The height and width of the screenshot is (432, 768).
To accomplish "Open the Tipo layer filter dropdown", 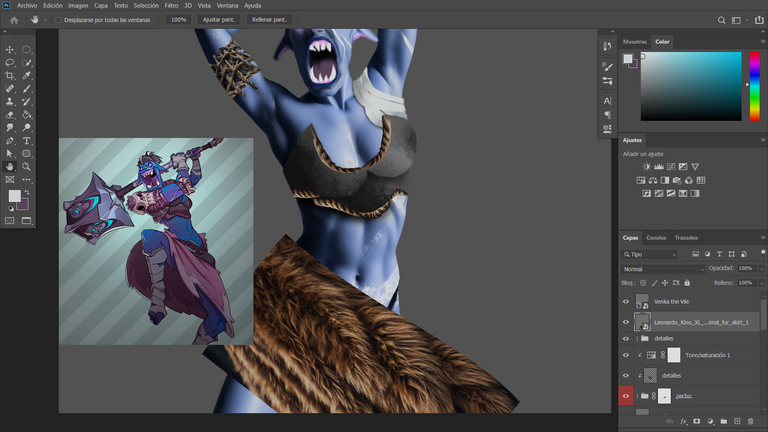I will [x=649, y=254].
